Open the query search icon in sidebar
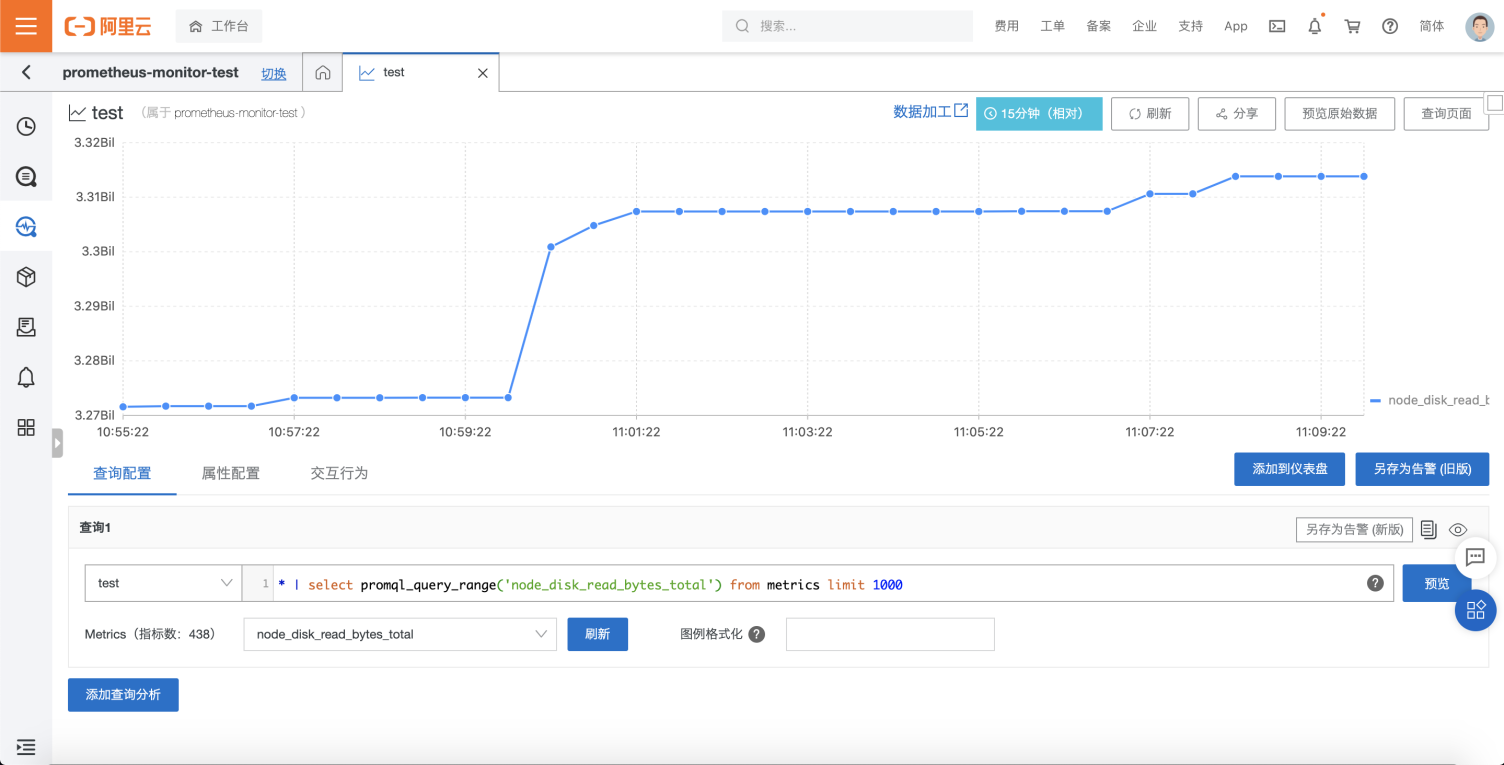The height and width of the screenshot is (765, 1504). [26, 177]
